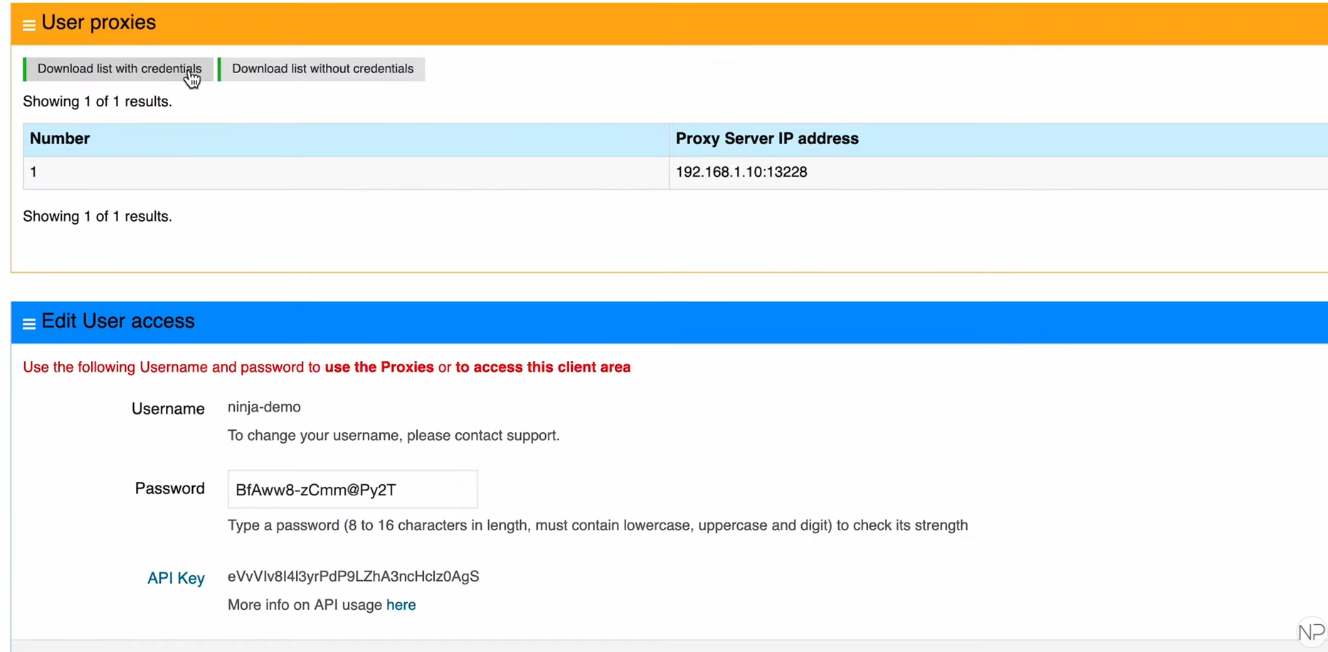1328x652 pixels.
Task: Click the Number column header
Action: point(60,139)
